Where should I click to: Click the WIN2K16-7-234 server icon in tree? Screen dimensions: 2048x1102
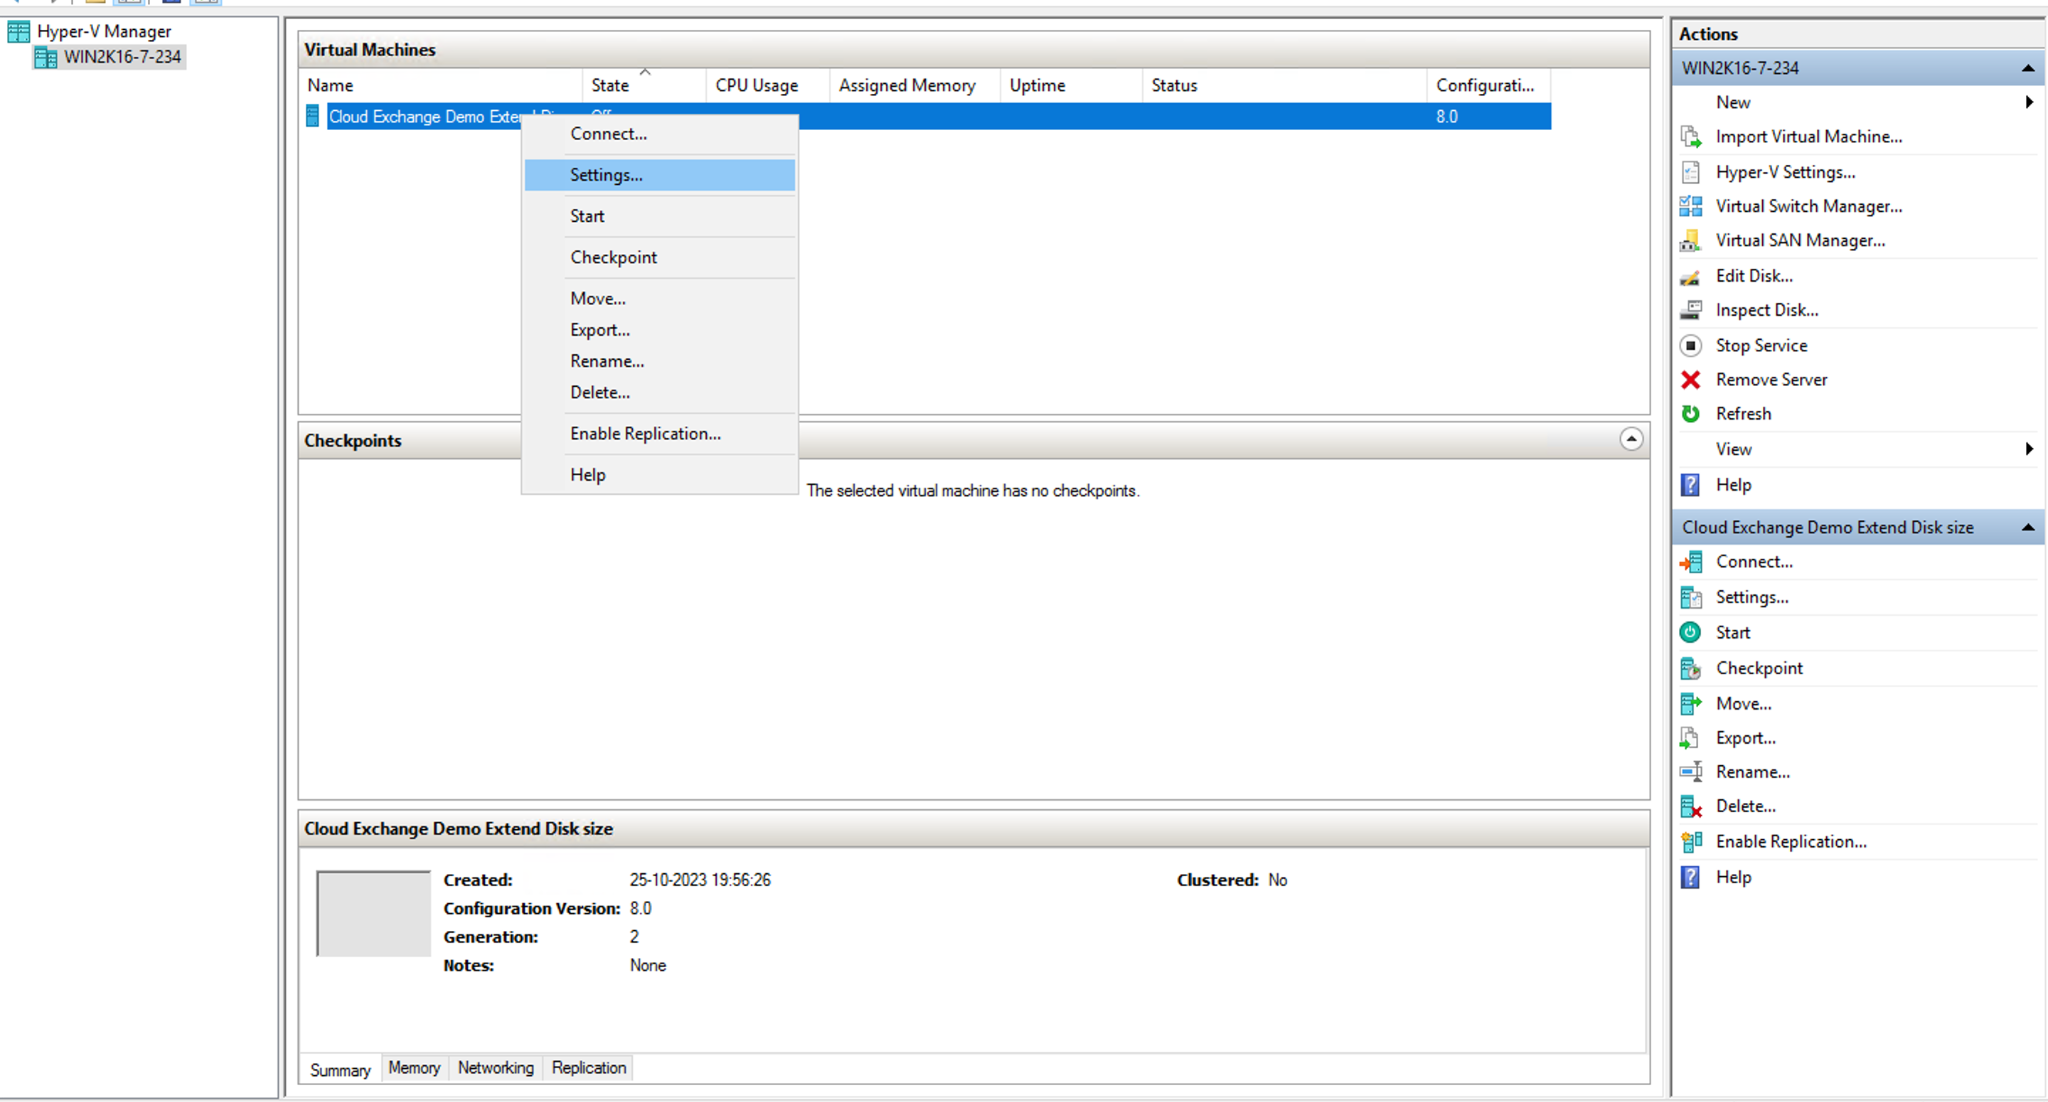pos(46,58)
